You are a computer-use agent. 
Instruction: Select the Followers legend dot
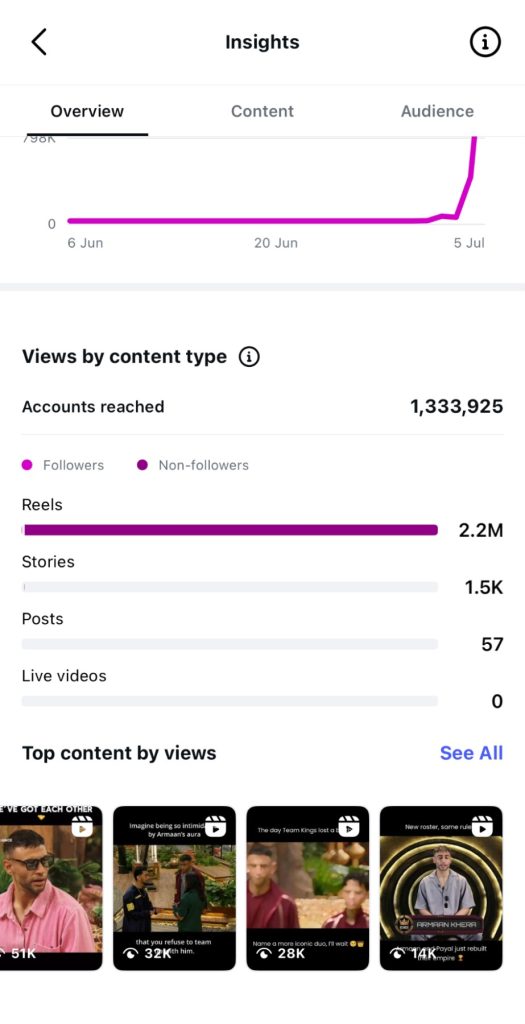pyautogui.click(x=27, y=466)
